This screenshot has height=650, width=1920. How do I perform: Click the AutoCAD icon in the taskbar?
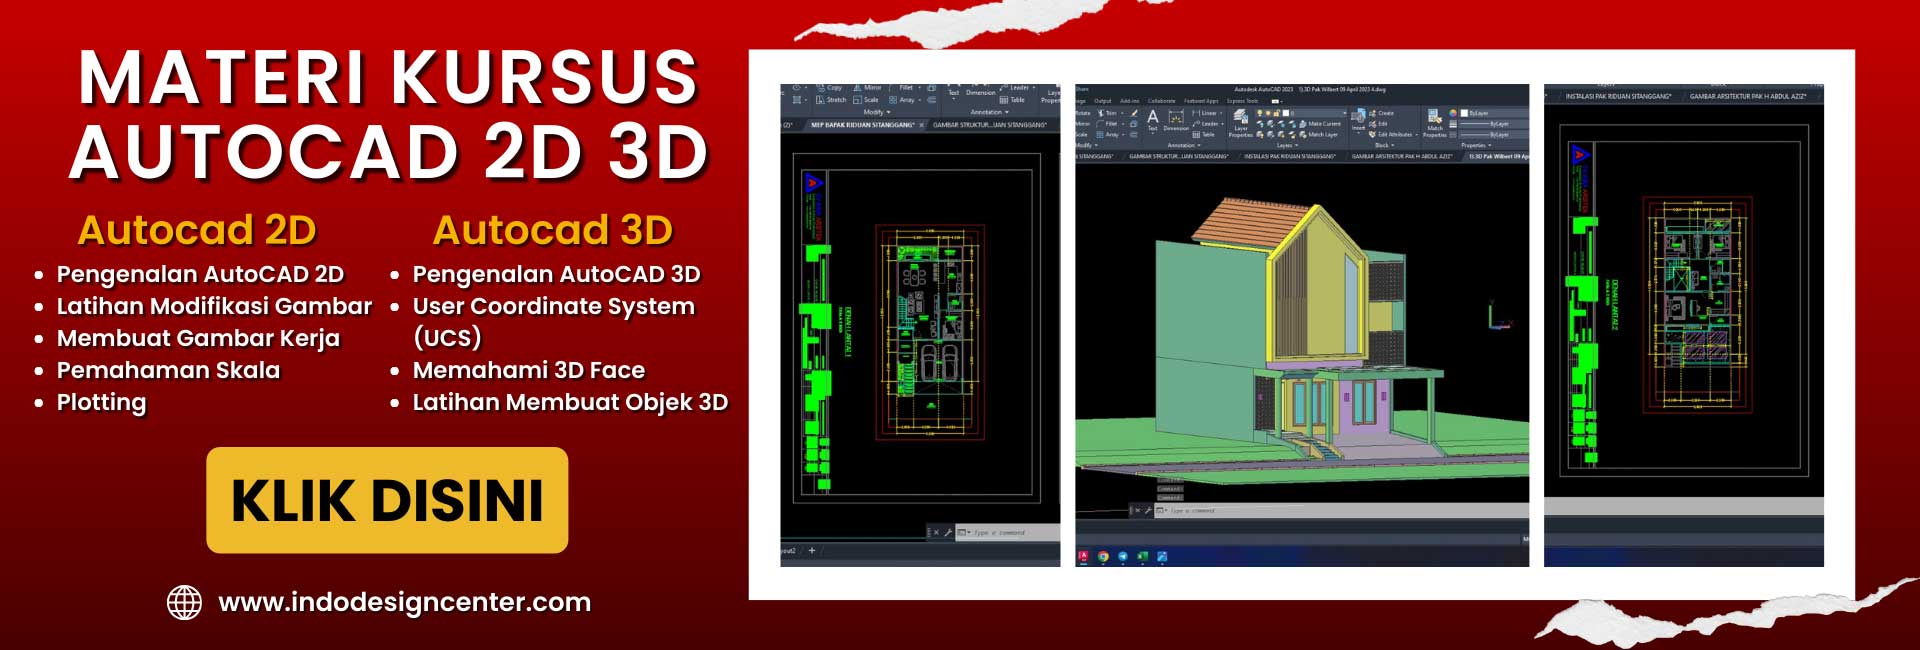tap(1083, 556)
